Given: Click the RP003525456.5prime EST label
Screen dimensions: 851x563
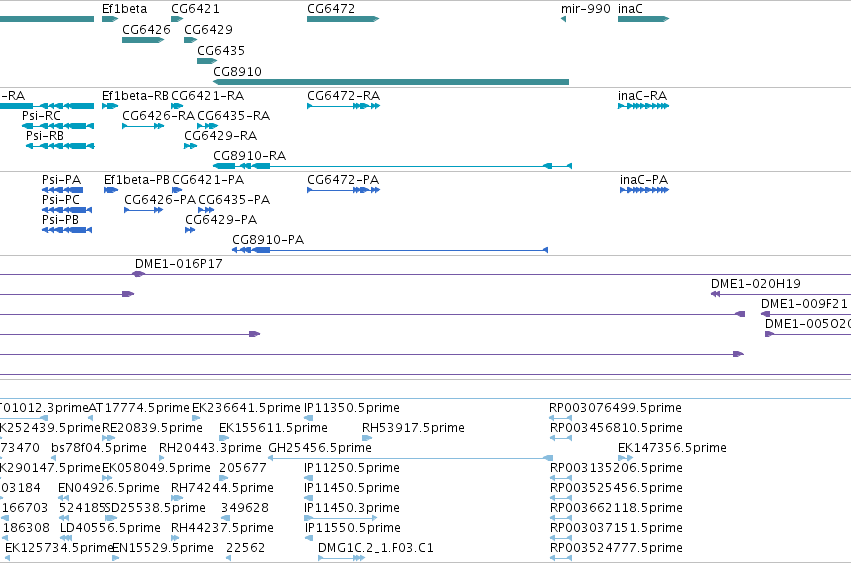Looking at the screenshot, I should pos(617,488).
